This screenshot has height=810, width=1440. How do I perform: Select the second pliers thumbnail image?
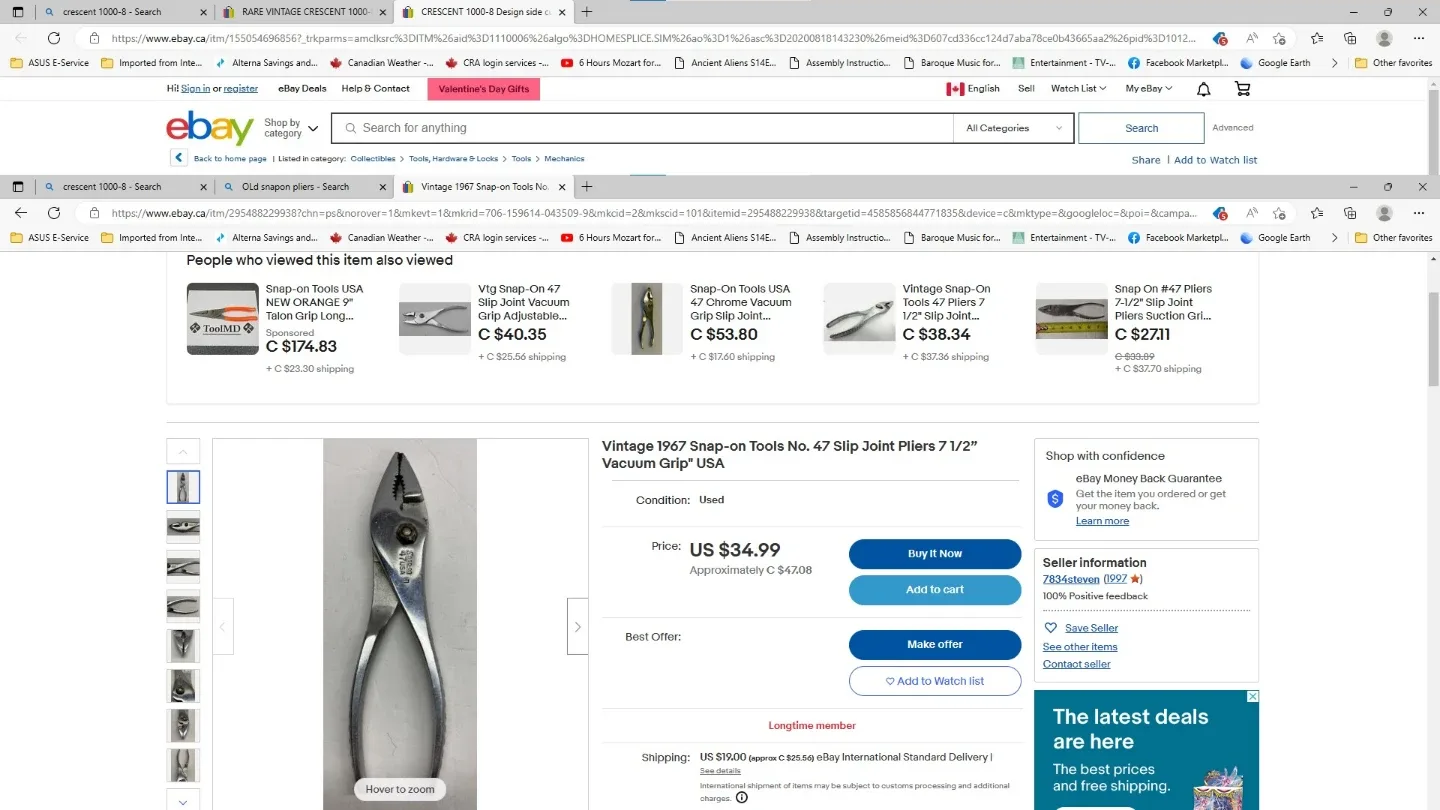point(183,527)
